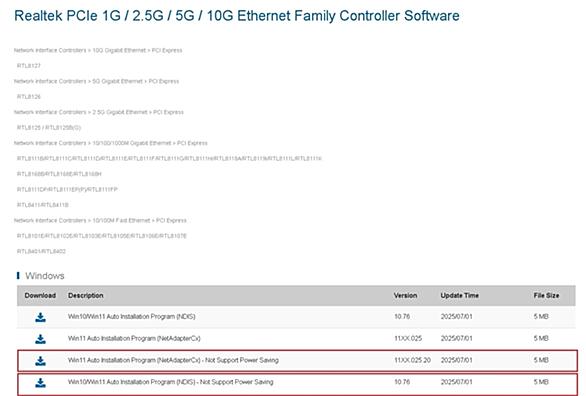The height and width of the screenshot is (396, 586).
Task: Open the RTL8127 product link
Action: tap(29, 66)
